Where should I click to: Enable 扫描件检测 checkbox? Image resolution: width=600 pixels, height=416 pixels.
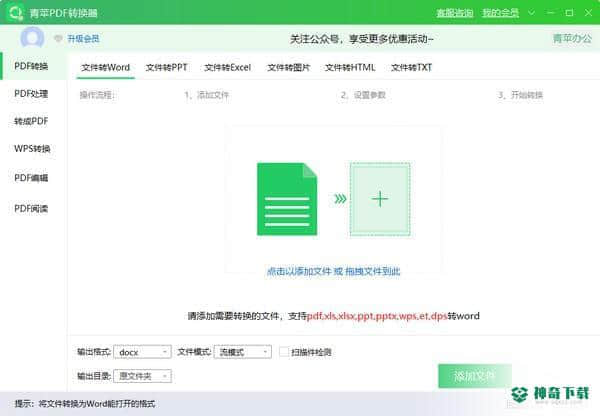pos(284,352)
